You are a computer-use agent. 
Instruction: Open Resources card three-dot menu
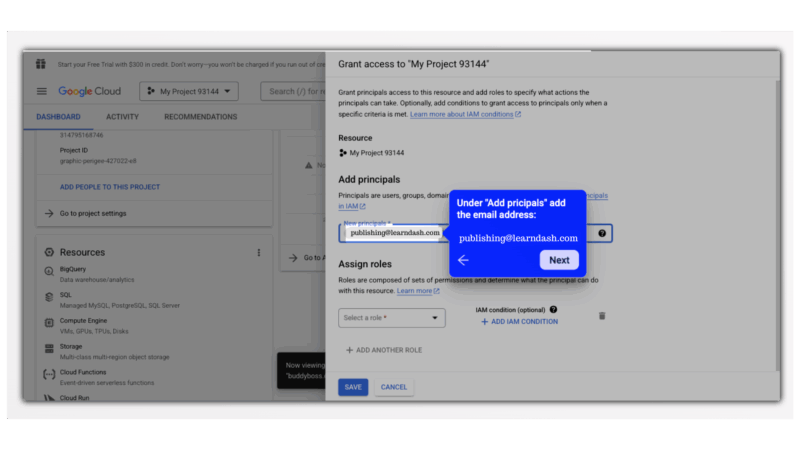tap(259, 253)
